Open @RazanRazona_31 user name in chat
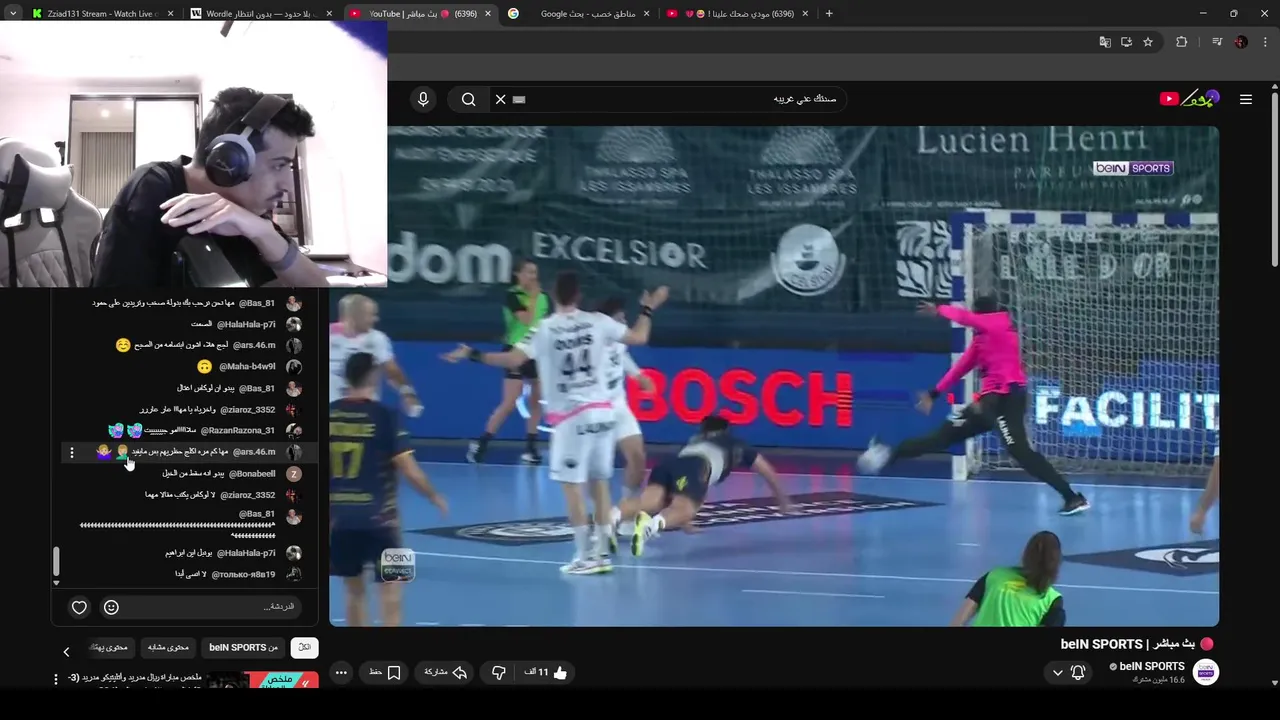1280x720 pixels. coord(237,431)
